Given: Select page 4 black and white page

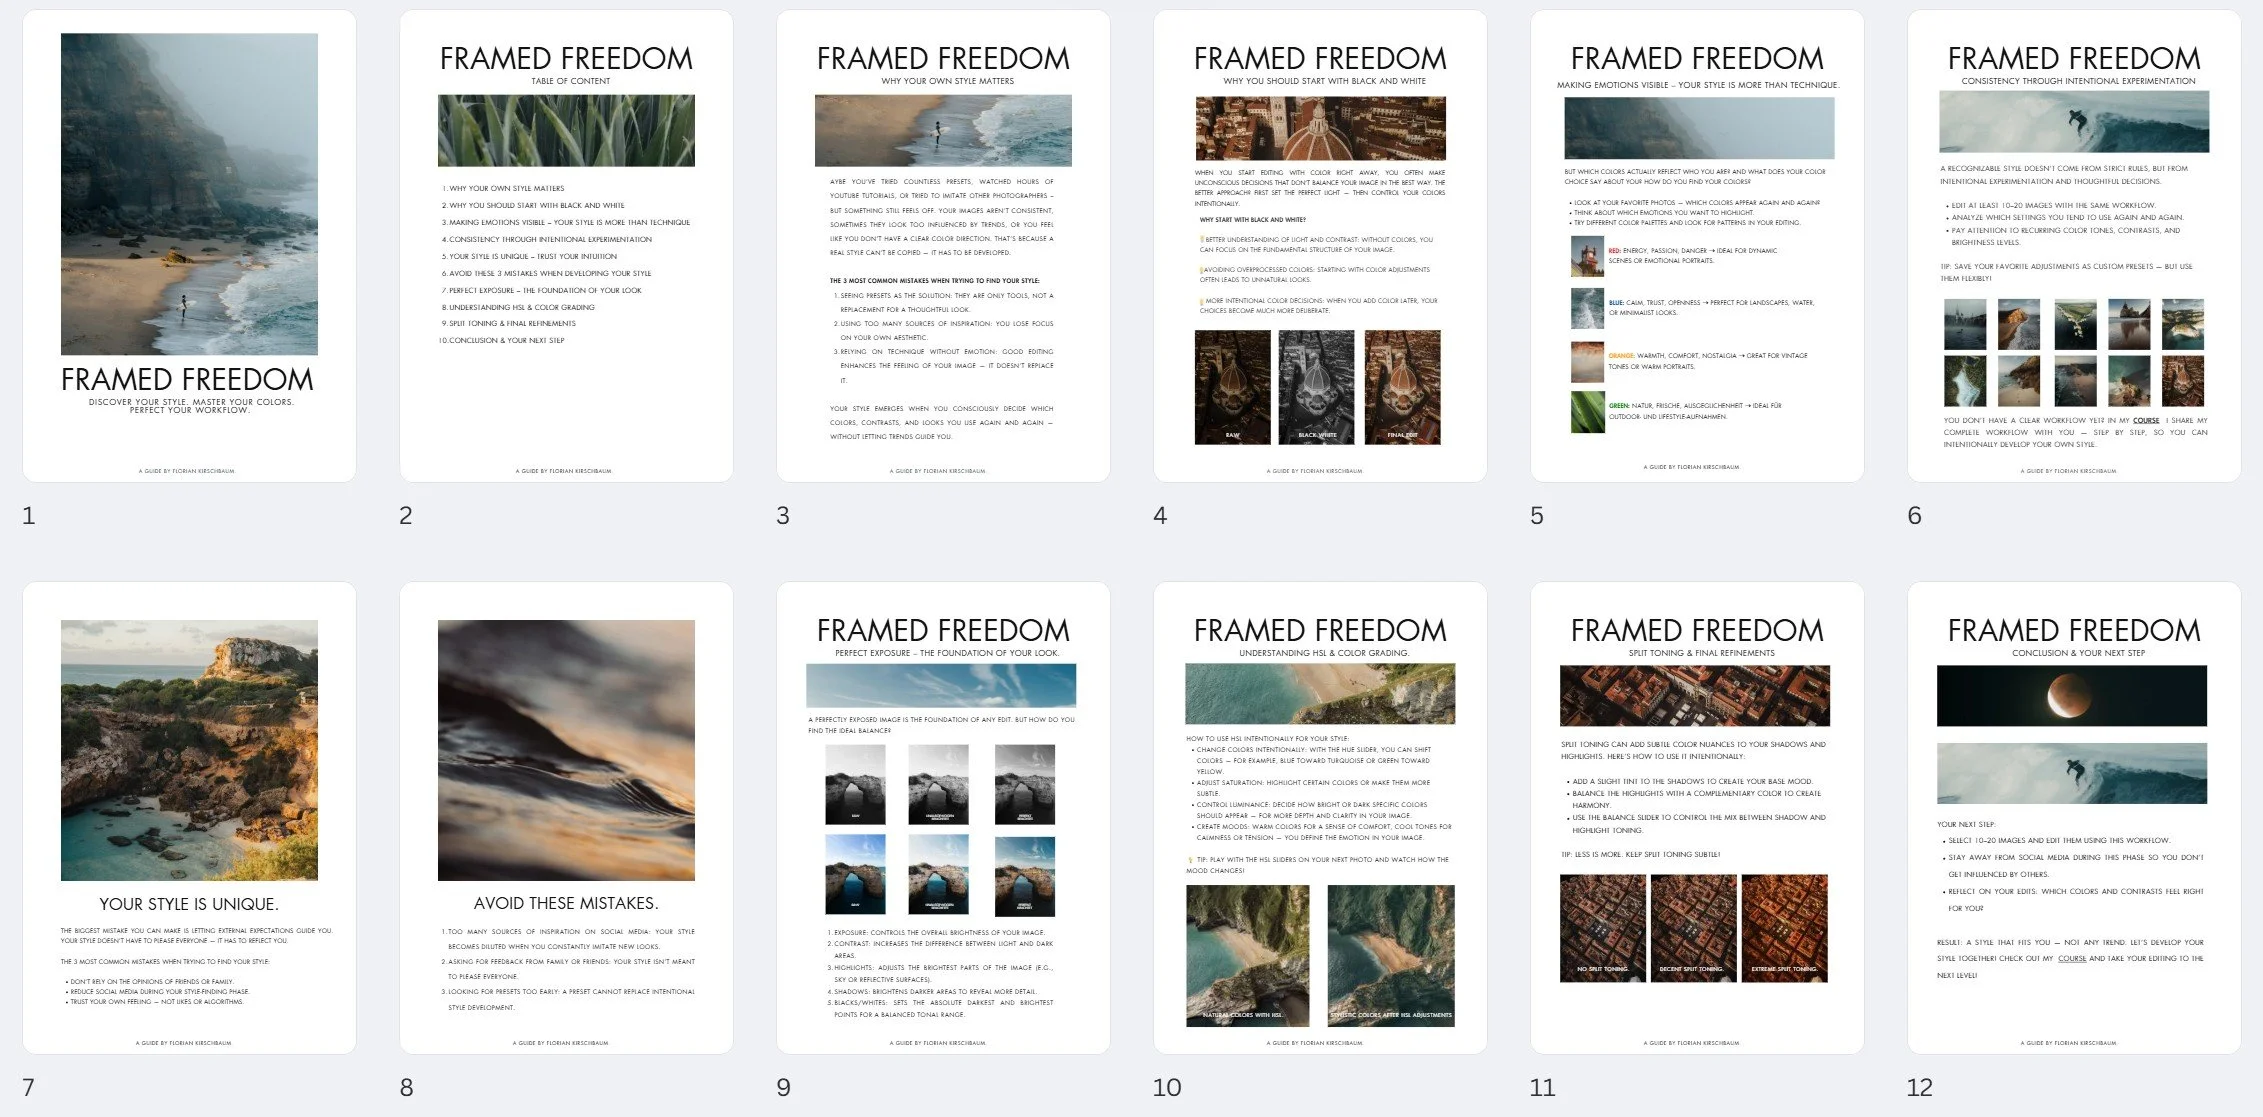Looking at the screenshot, I should click(1320, 246).
